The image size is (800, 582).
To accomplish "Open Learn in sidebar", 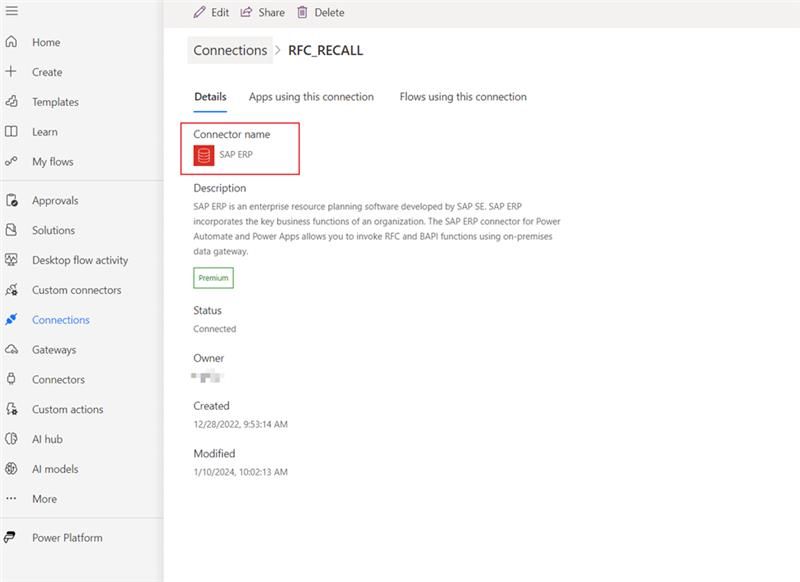I will (45, 132).
